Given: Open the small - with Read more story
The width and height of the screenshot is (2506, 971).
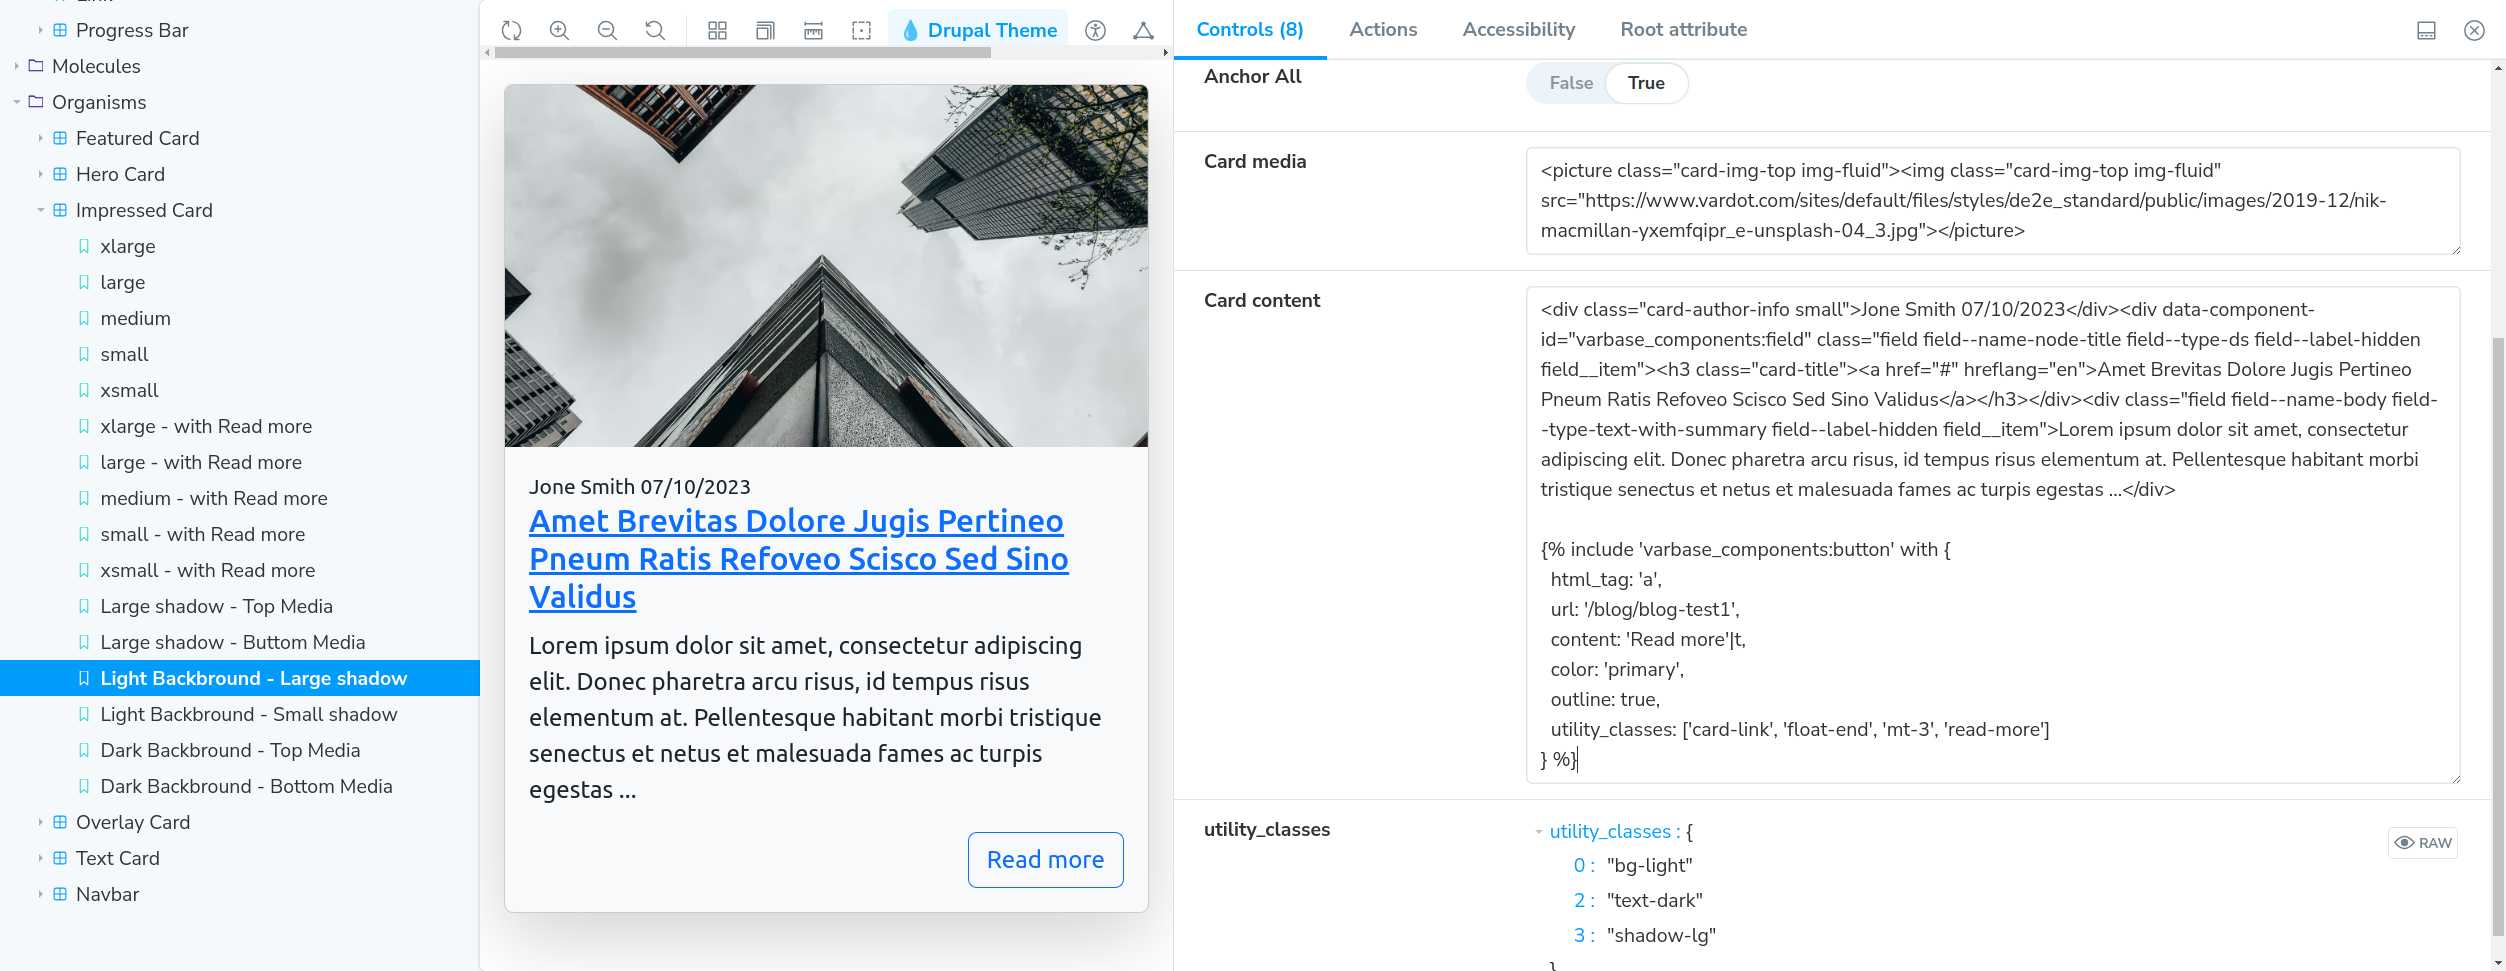Looking at the screenshot, I should pos(203,534).
